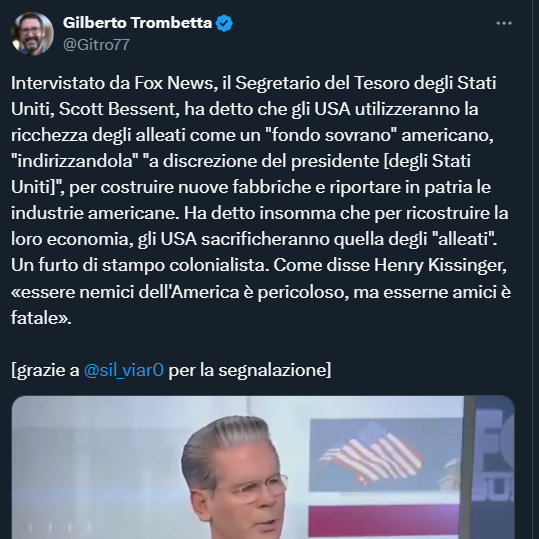This screenshot has width=539, height=539.
Task: Open the profile via name Gilberto Trombetta
Action: pyautogui.click(x=138, y=23)
